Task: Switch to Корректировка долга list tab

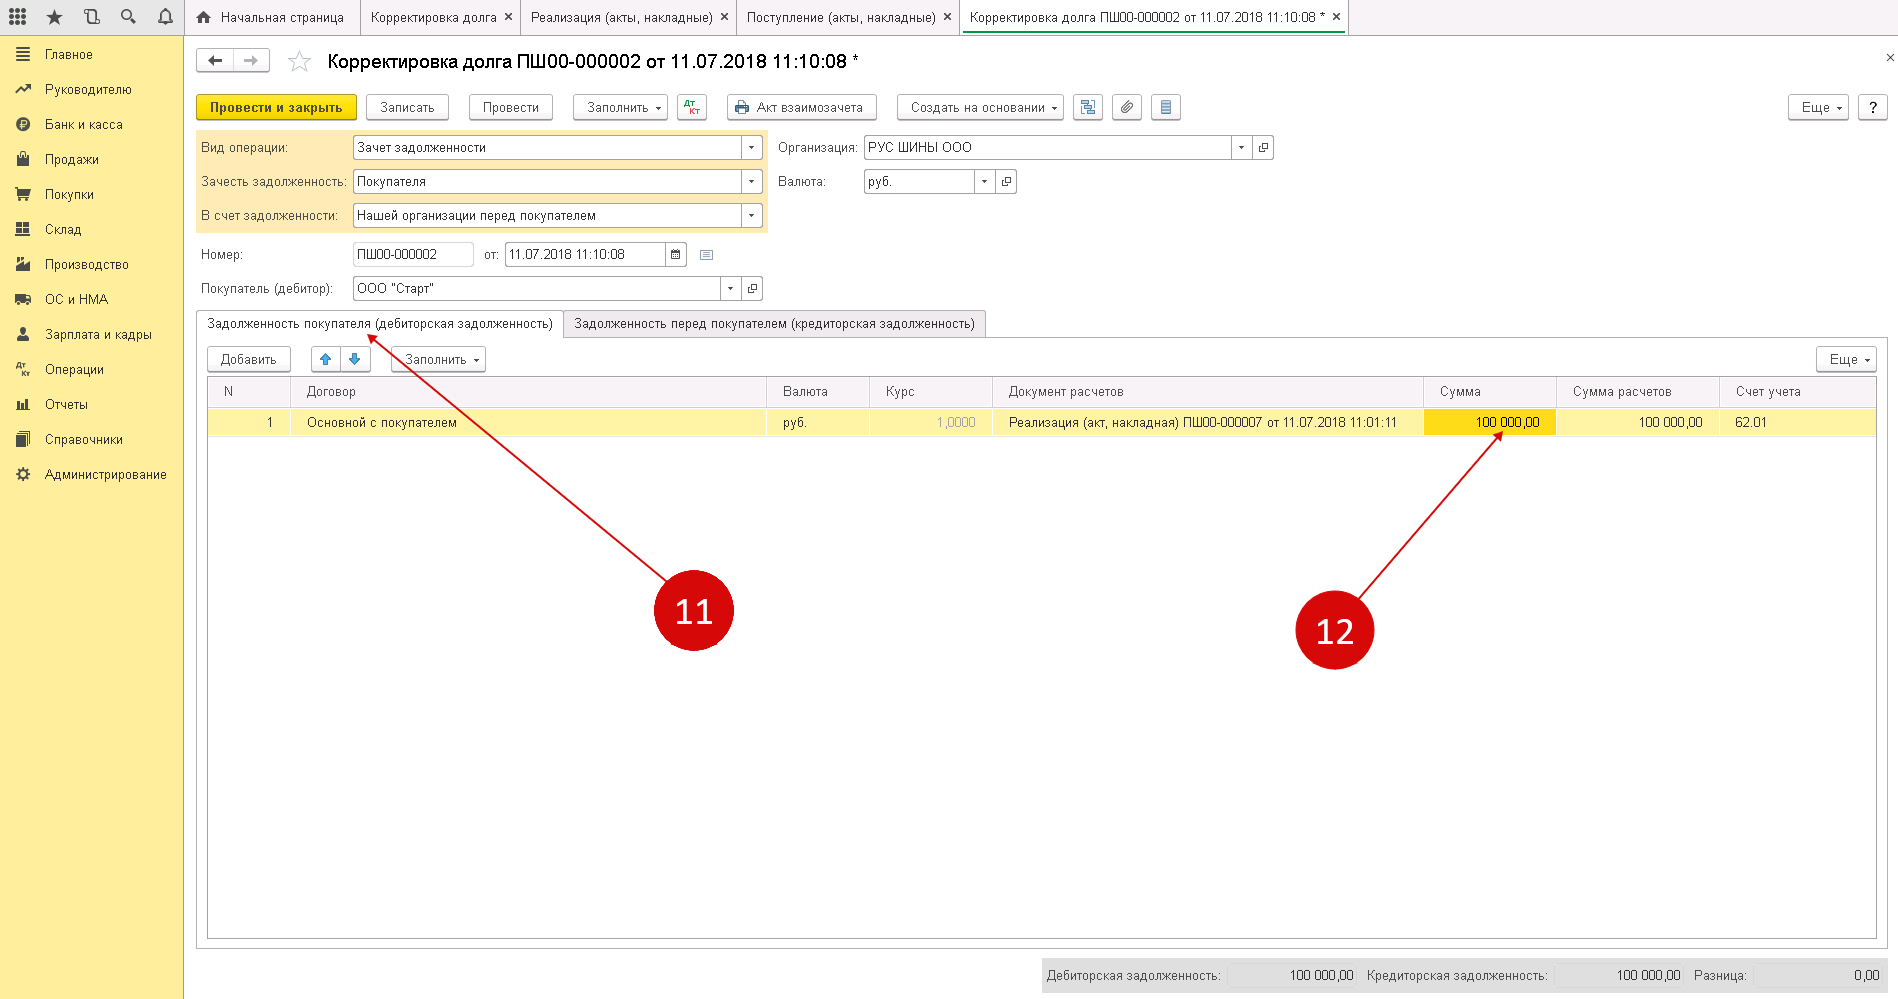Action: 433,18
